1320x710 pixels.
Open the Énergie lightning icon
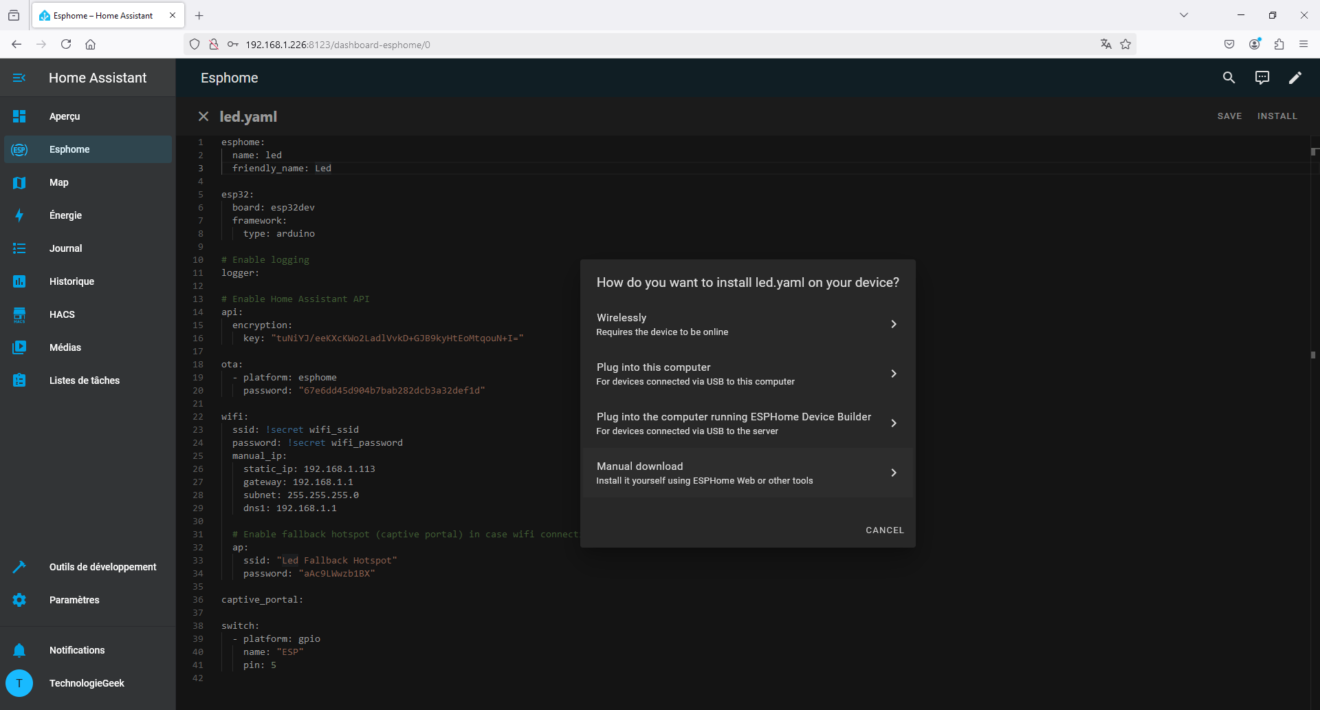[18, 214]
